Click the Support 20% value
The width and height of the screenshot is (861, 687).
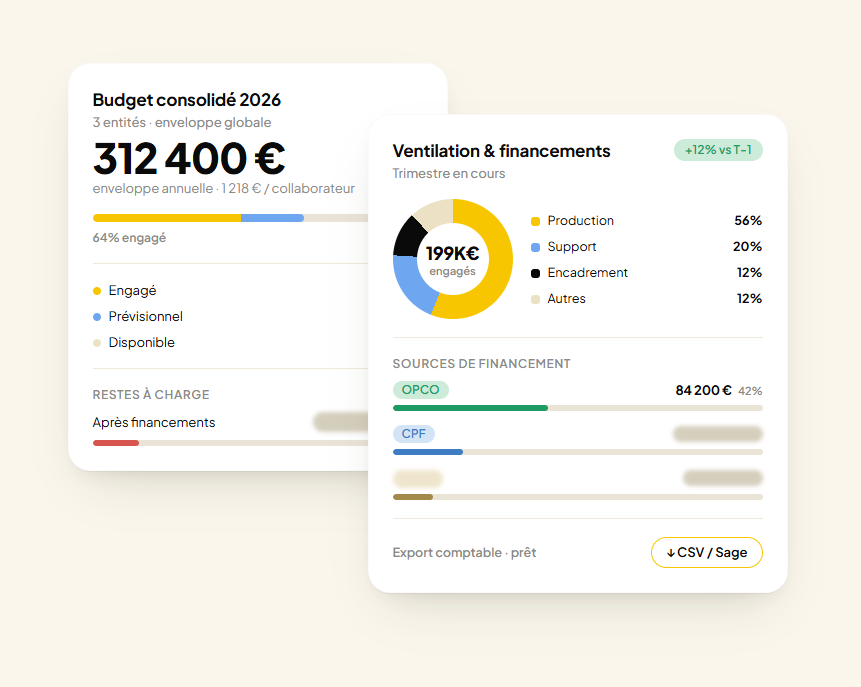(x=747, y=247)
